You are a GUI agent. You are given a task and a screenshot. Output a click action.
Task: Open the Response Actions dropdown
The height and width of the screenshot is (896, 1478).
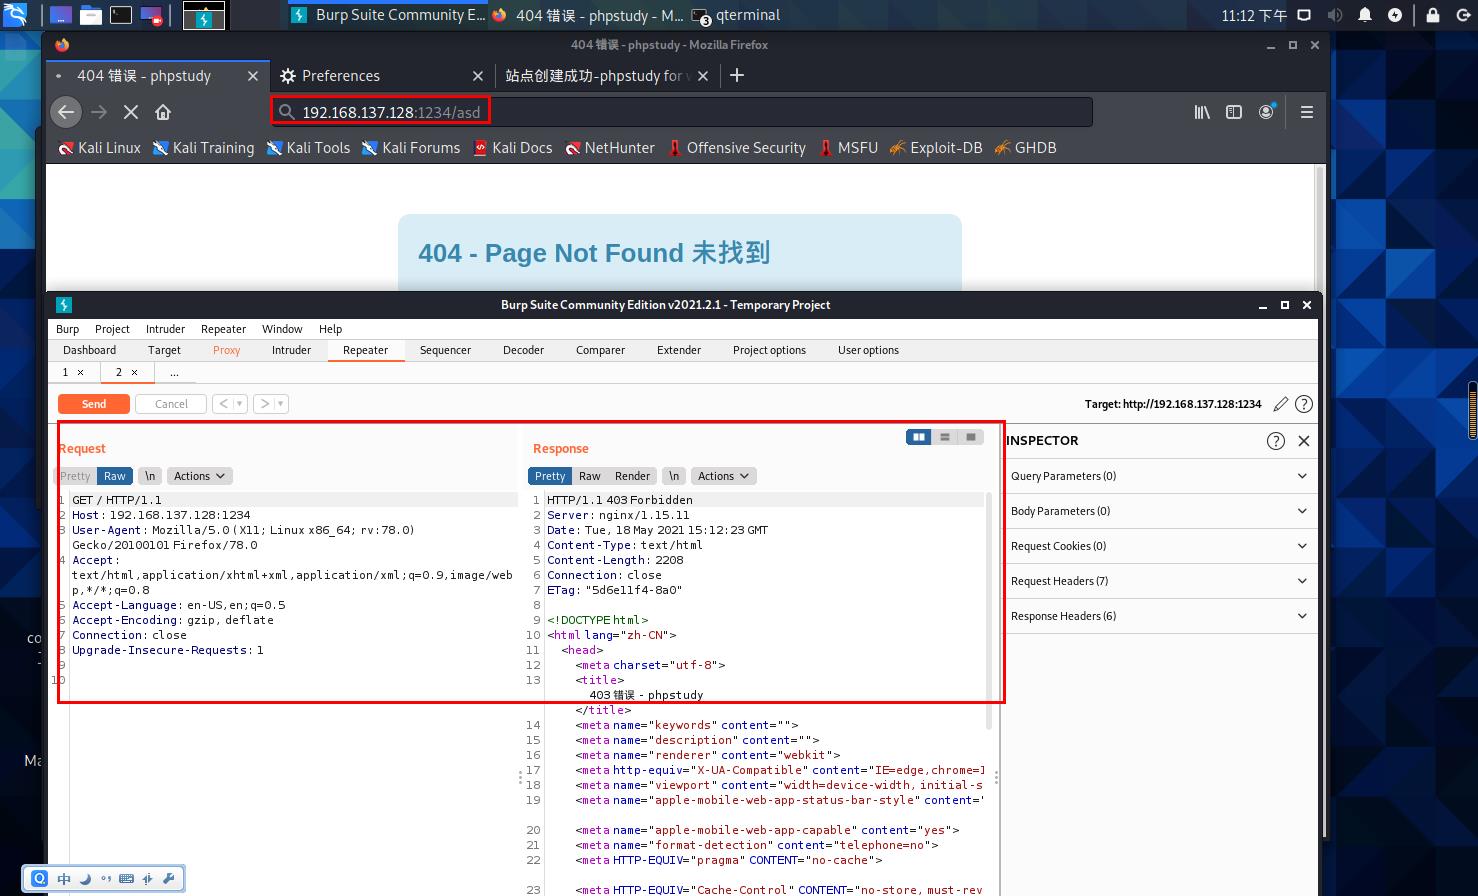pos(723,476)
